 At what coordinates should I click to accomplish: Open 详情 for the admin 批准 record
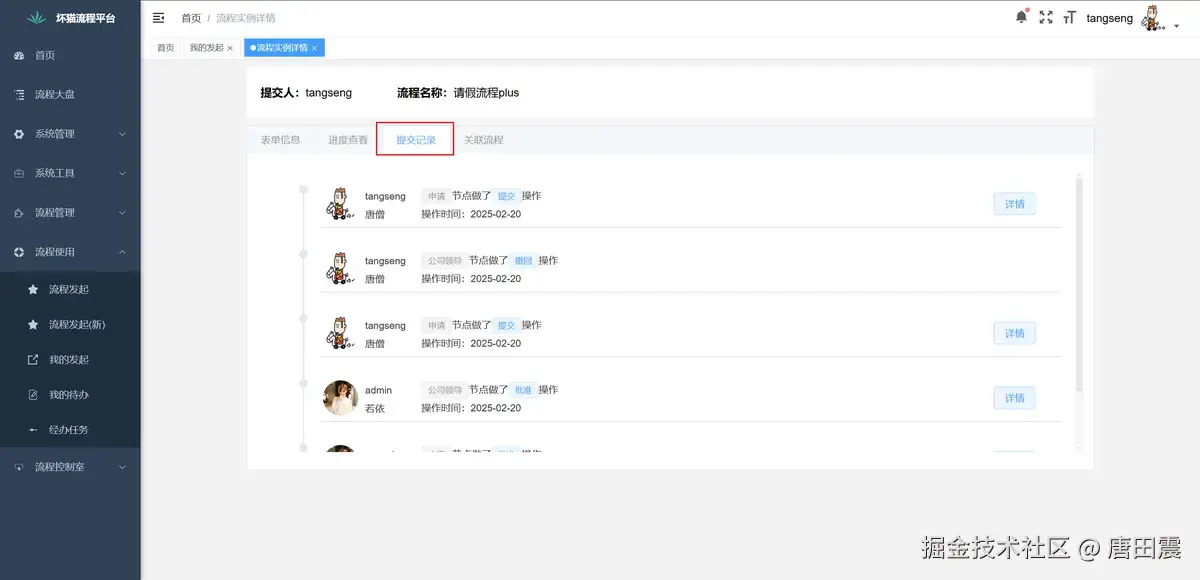(x=1014, y=398)
